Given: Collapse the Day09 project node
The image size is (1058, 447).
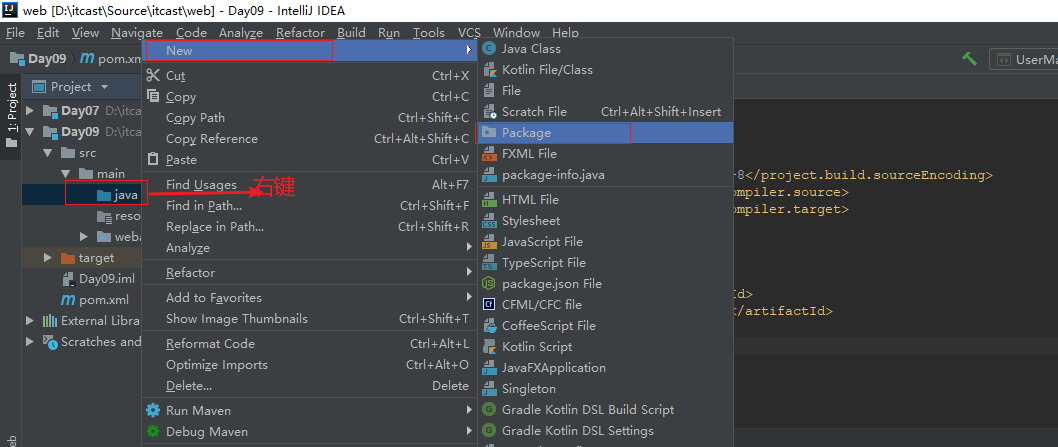Looking at the screenshot, I should click(30, 132).
